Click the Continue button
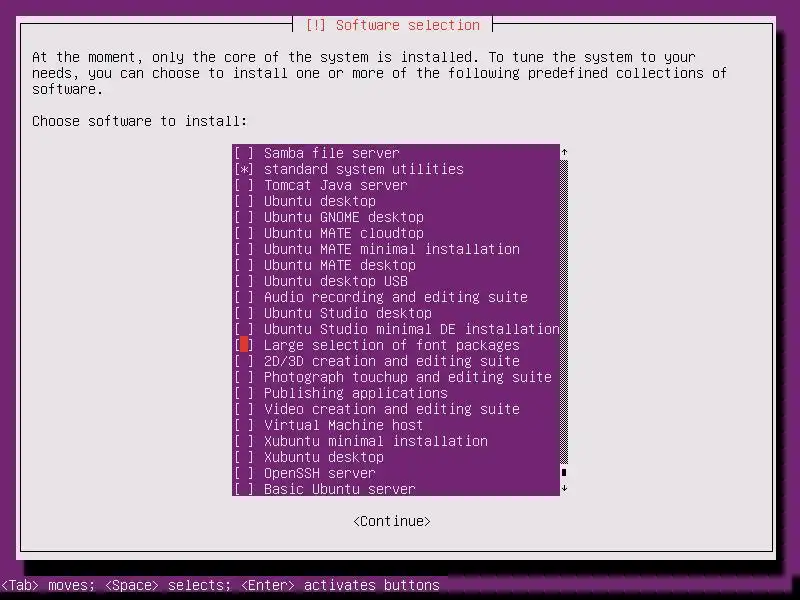 click(x=392, y=521)
